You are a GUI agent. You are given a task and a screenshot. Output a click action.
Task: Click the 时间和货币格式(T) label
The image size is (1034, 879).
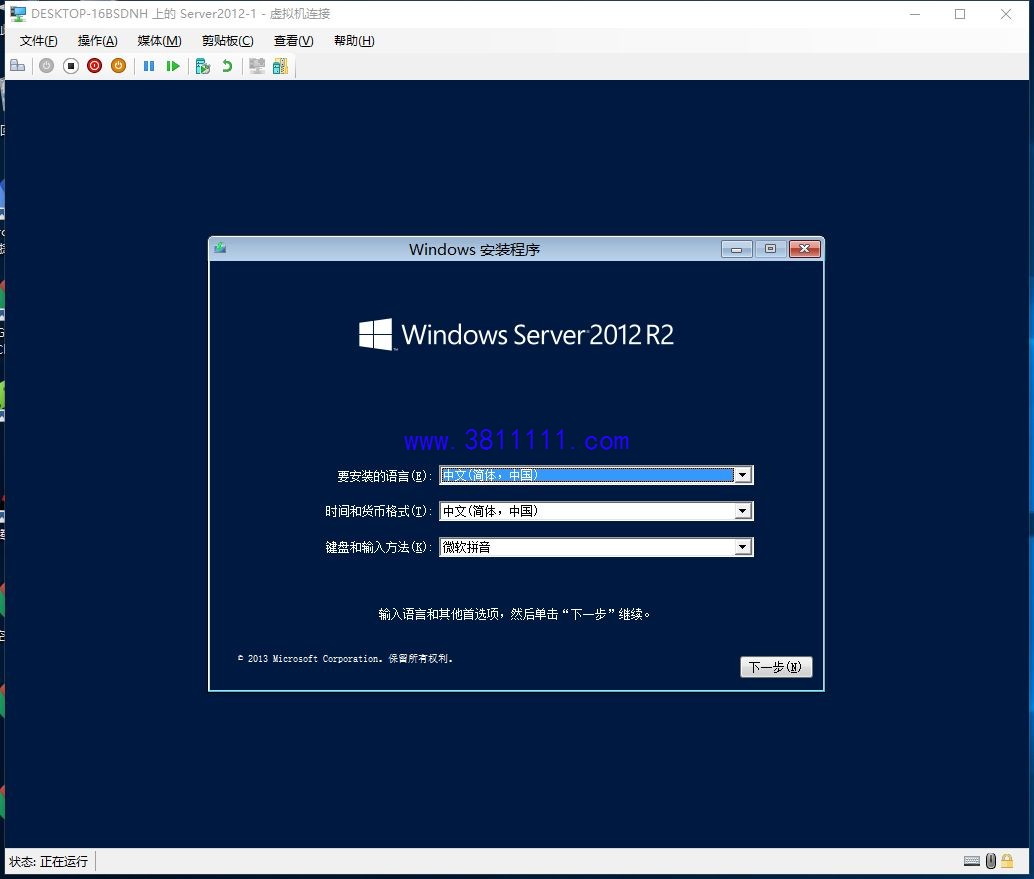(379, 511)
